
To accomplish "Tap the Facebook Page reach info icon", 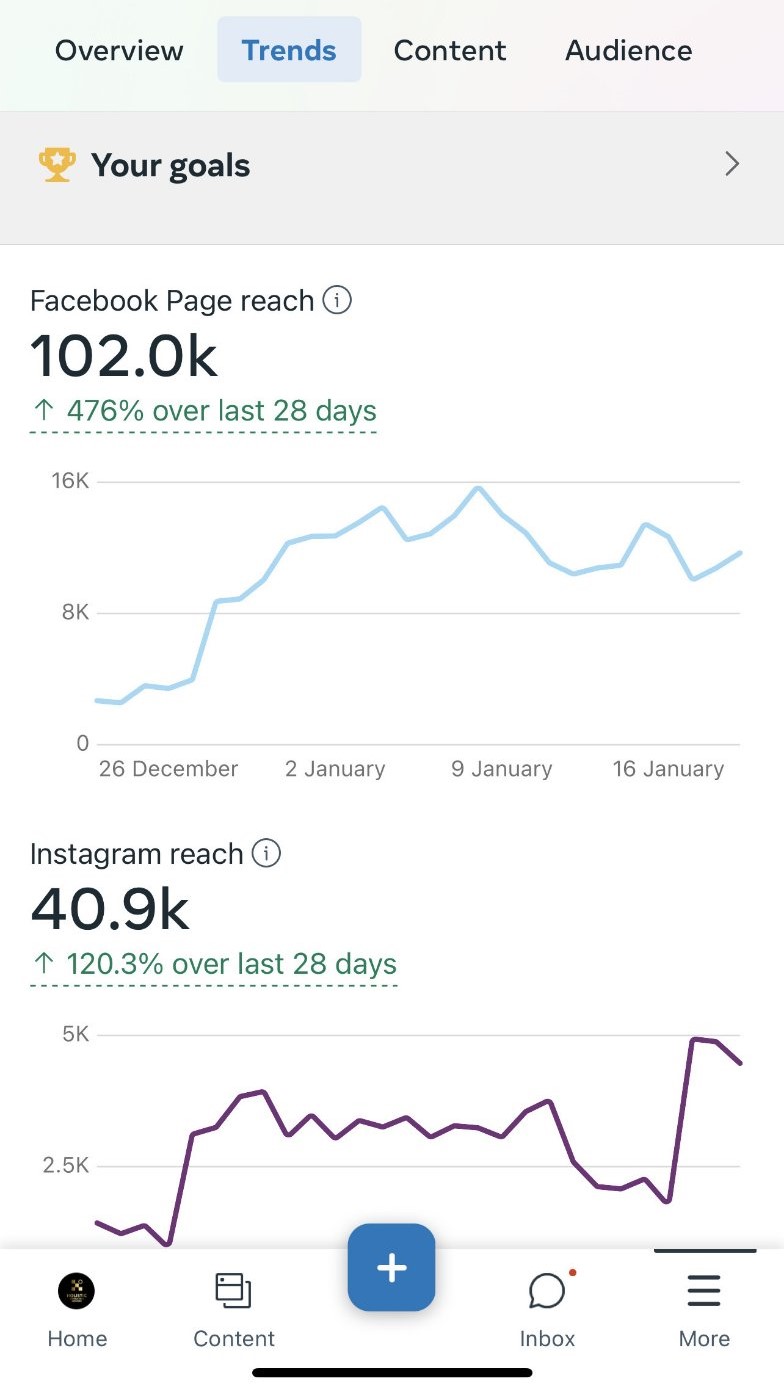I will [x=338, y=300].
